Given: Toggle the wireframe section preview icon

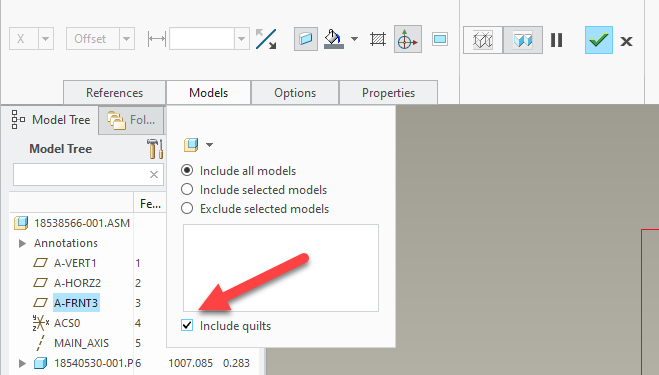Looking at the screenshot, I should tap(483, 40).
